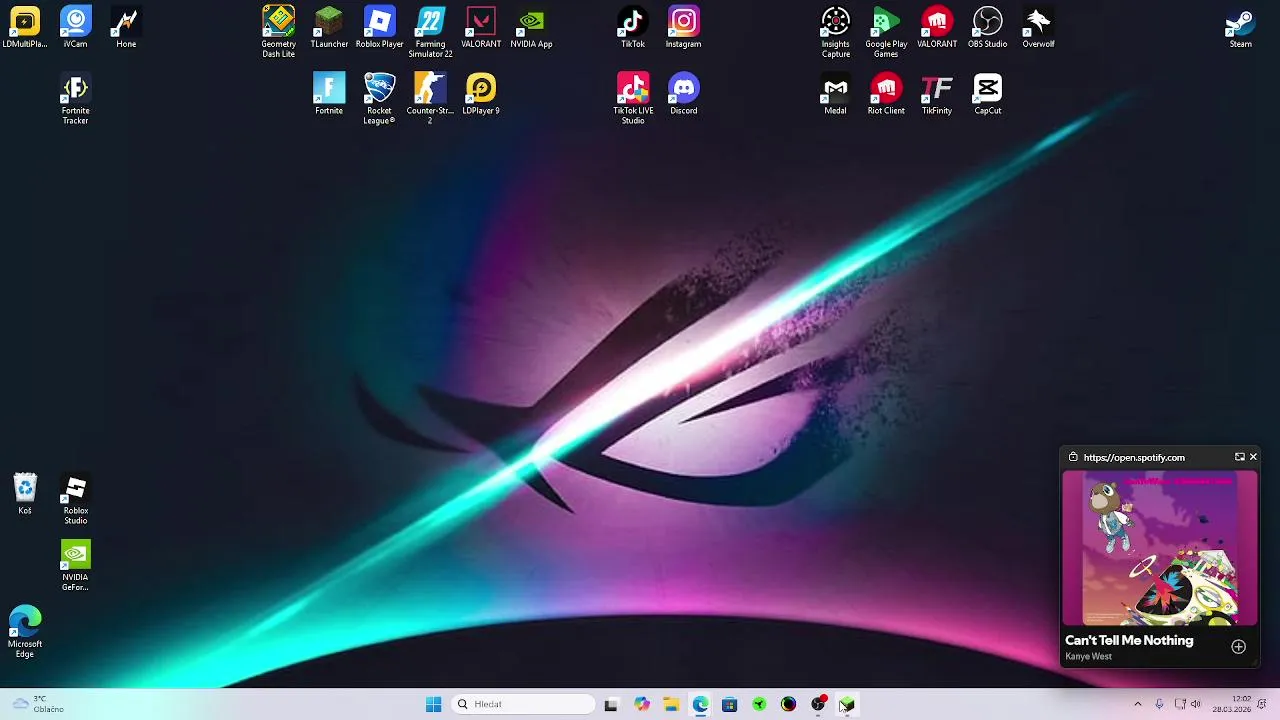Open the TikTok desktop shortcut
This screenshot has width=1280, height=720.
click(633, 27)
